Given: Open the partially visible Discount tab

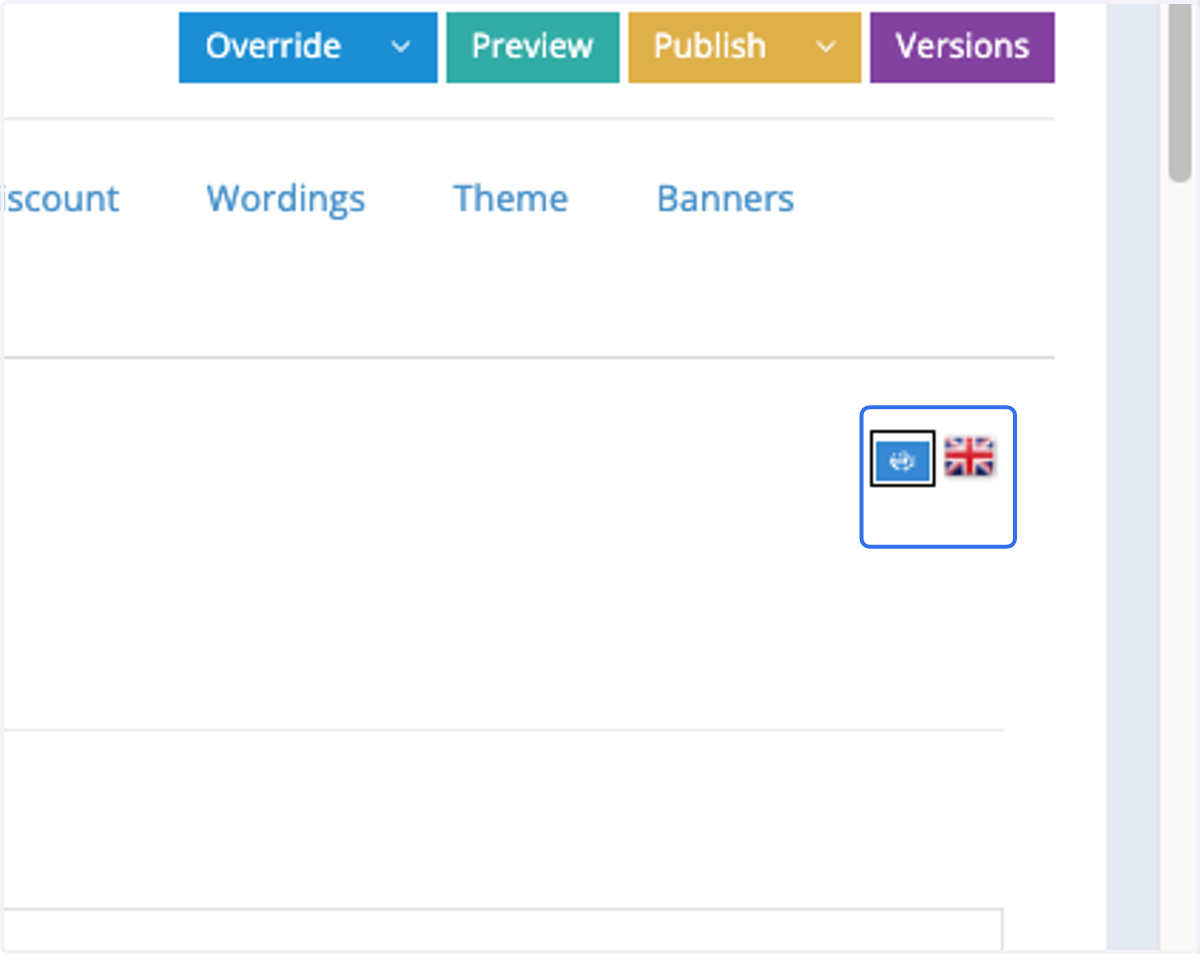Looking at the screenshot, I should point(60,198).
